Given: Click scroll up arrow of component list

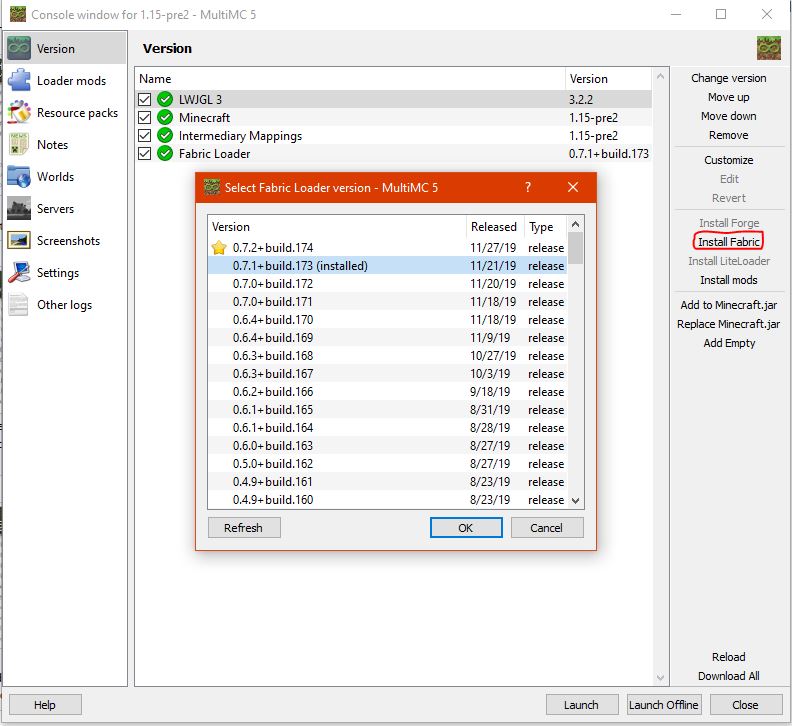Looking at the screenshot, I should pos(660,77).
